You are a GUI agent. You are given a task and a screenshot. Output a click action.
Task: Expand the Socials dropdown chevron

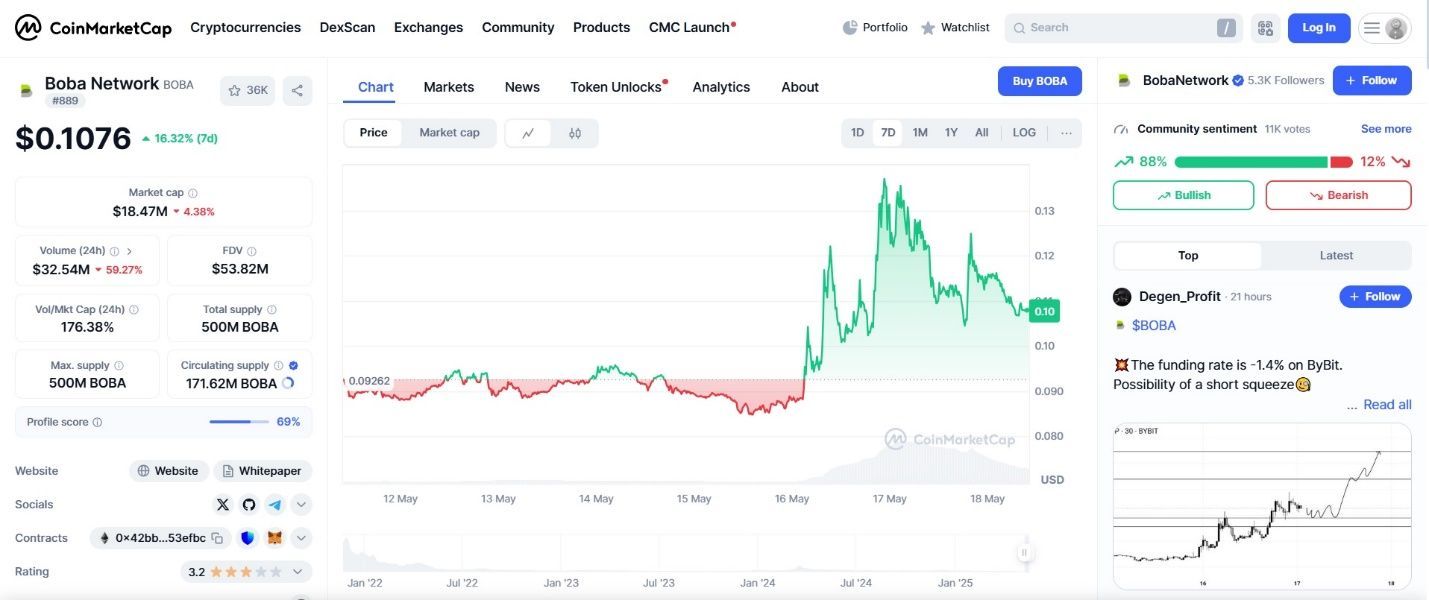pos(301,505)
